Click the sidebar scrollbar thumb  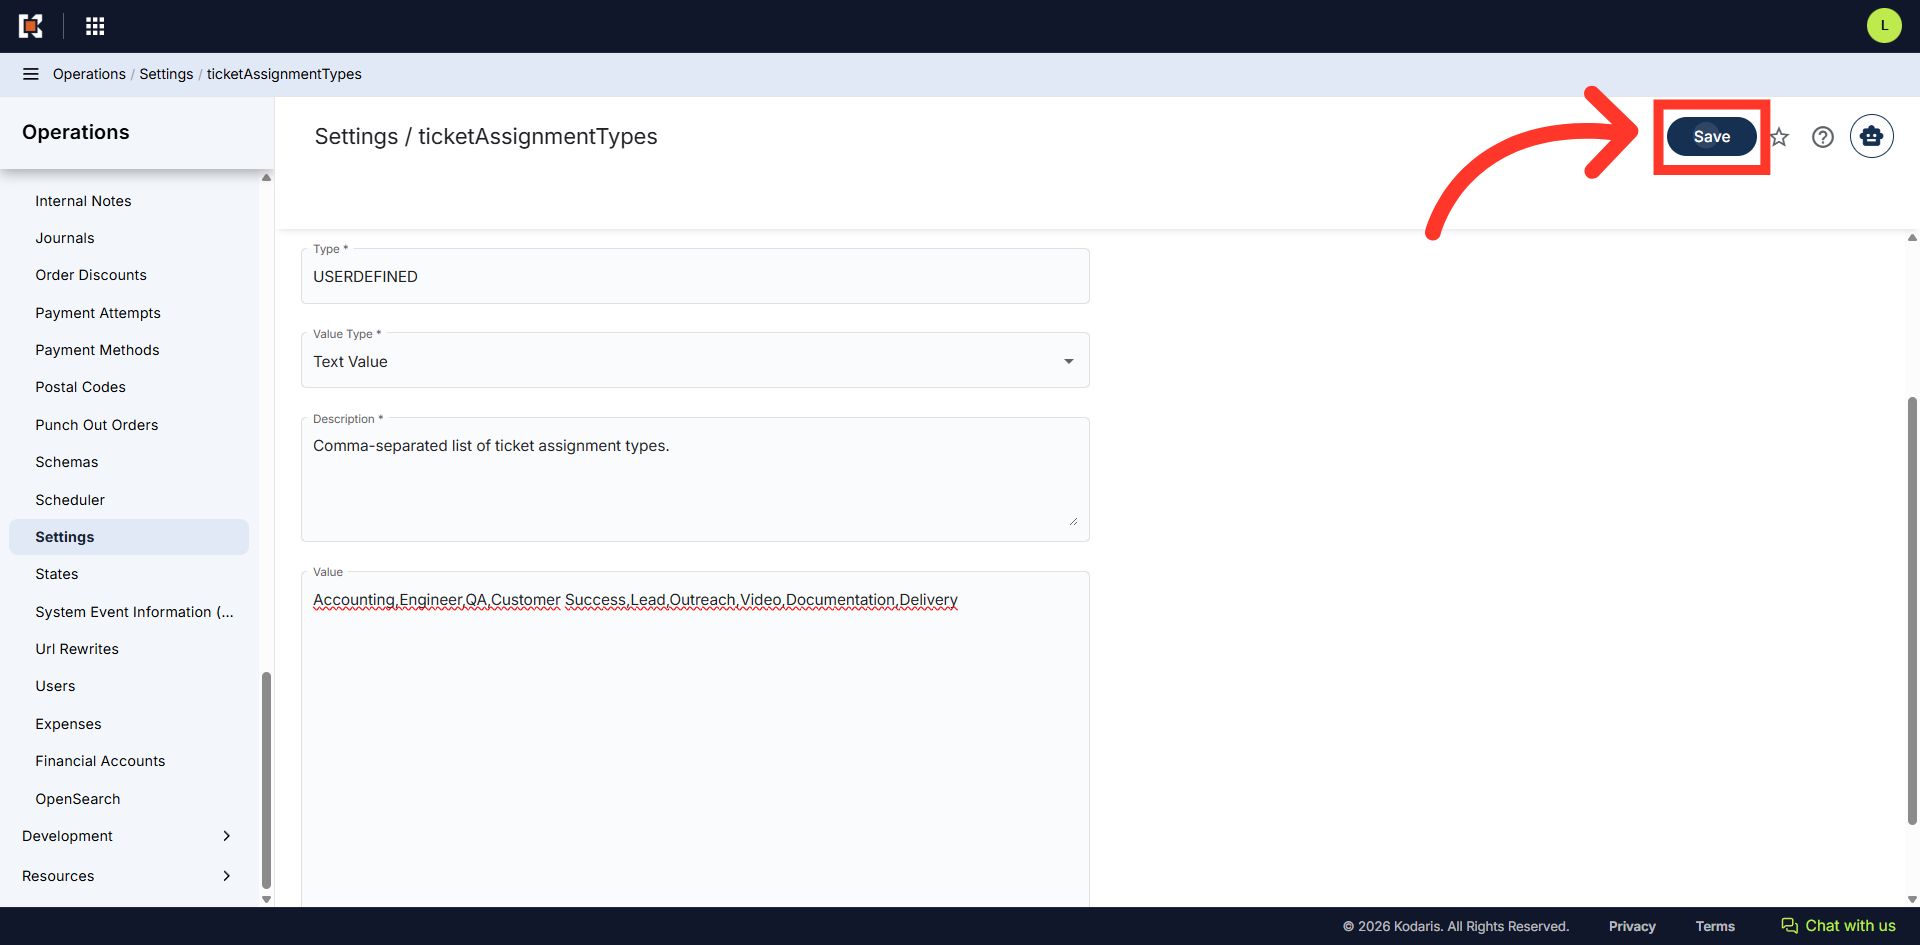coord(266,780)
